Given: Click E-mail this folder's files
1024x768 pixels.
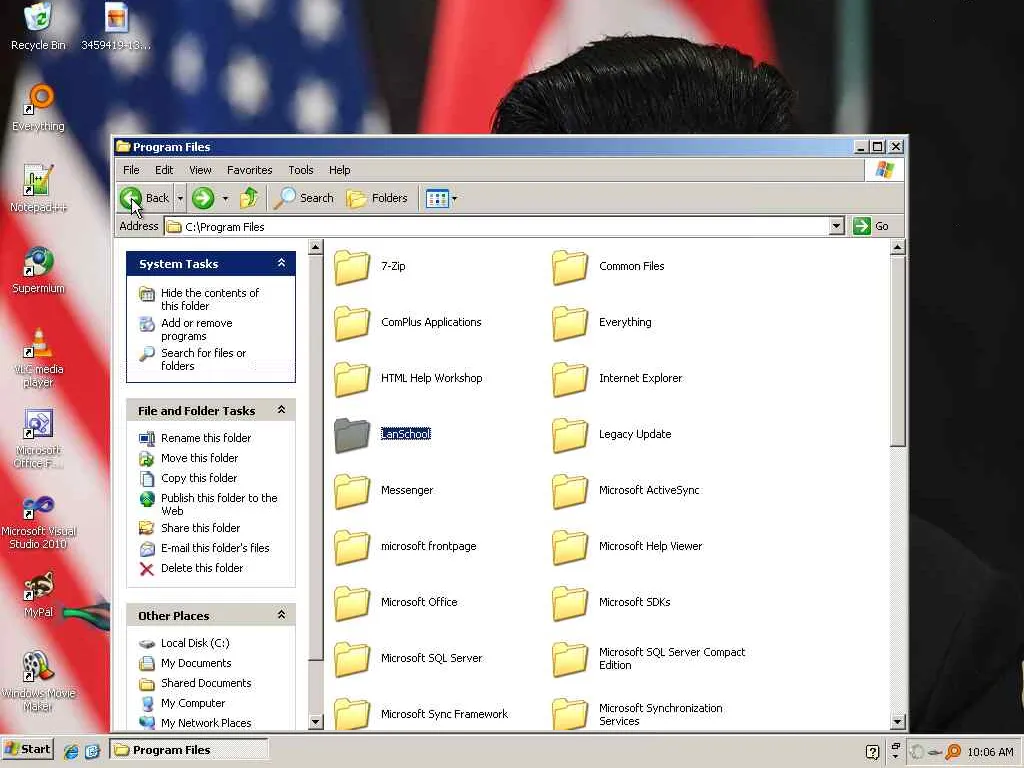Looking at the screenshot, I should coord(215,548).
